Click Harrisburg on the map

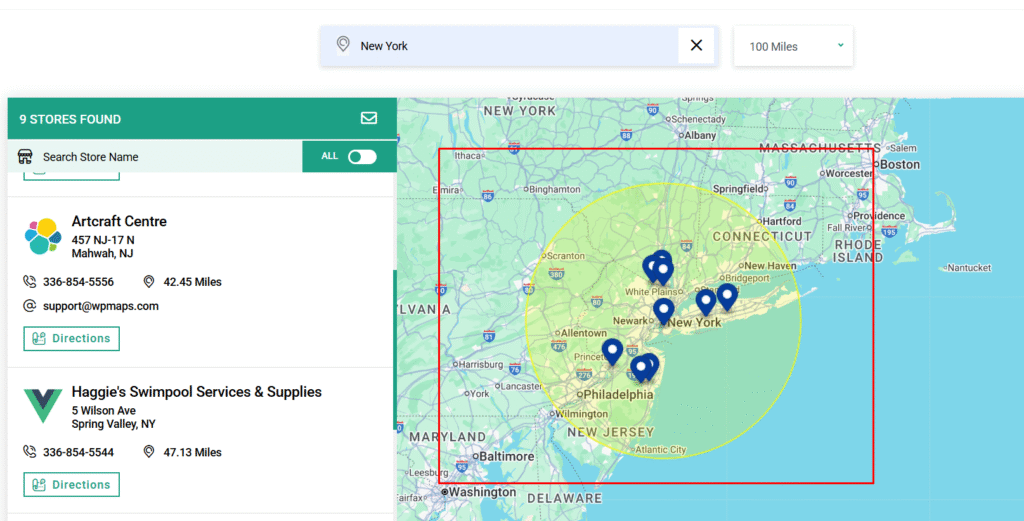point(481,364)
